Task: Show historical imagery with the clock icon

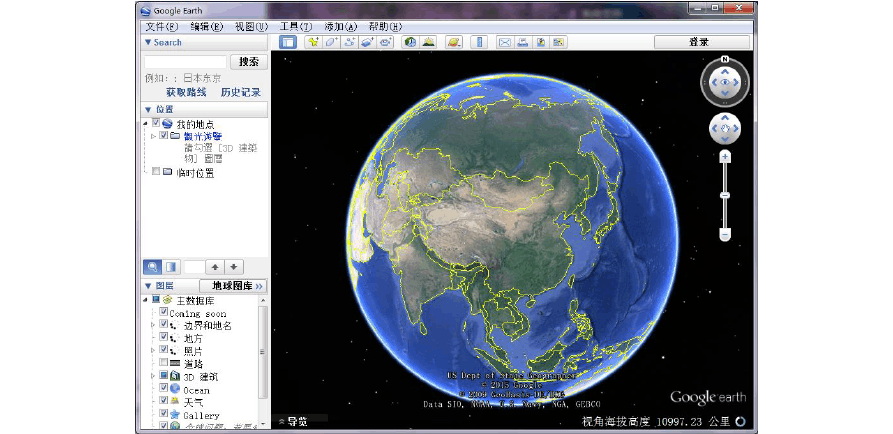Action: tap(409, 42)
